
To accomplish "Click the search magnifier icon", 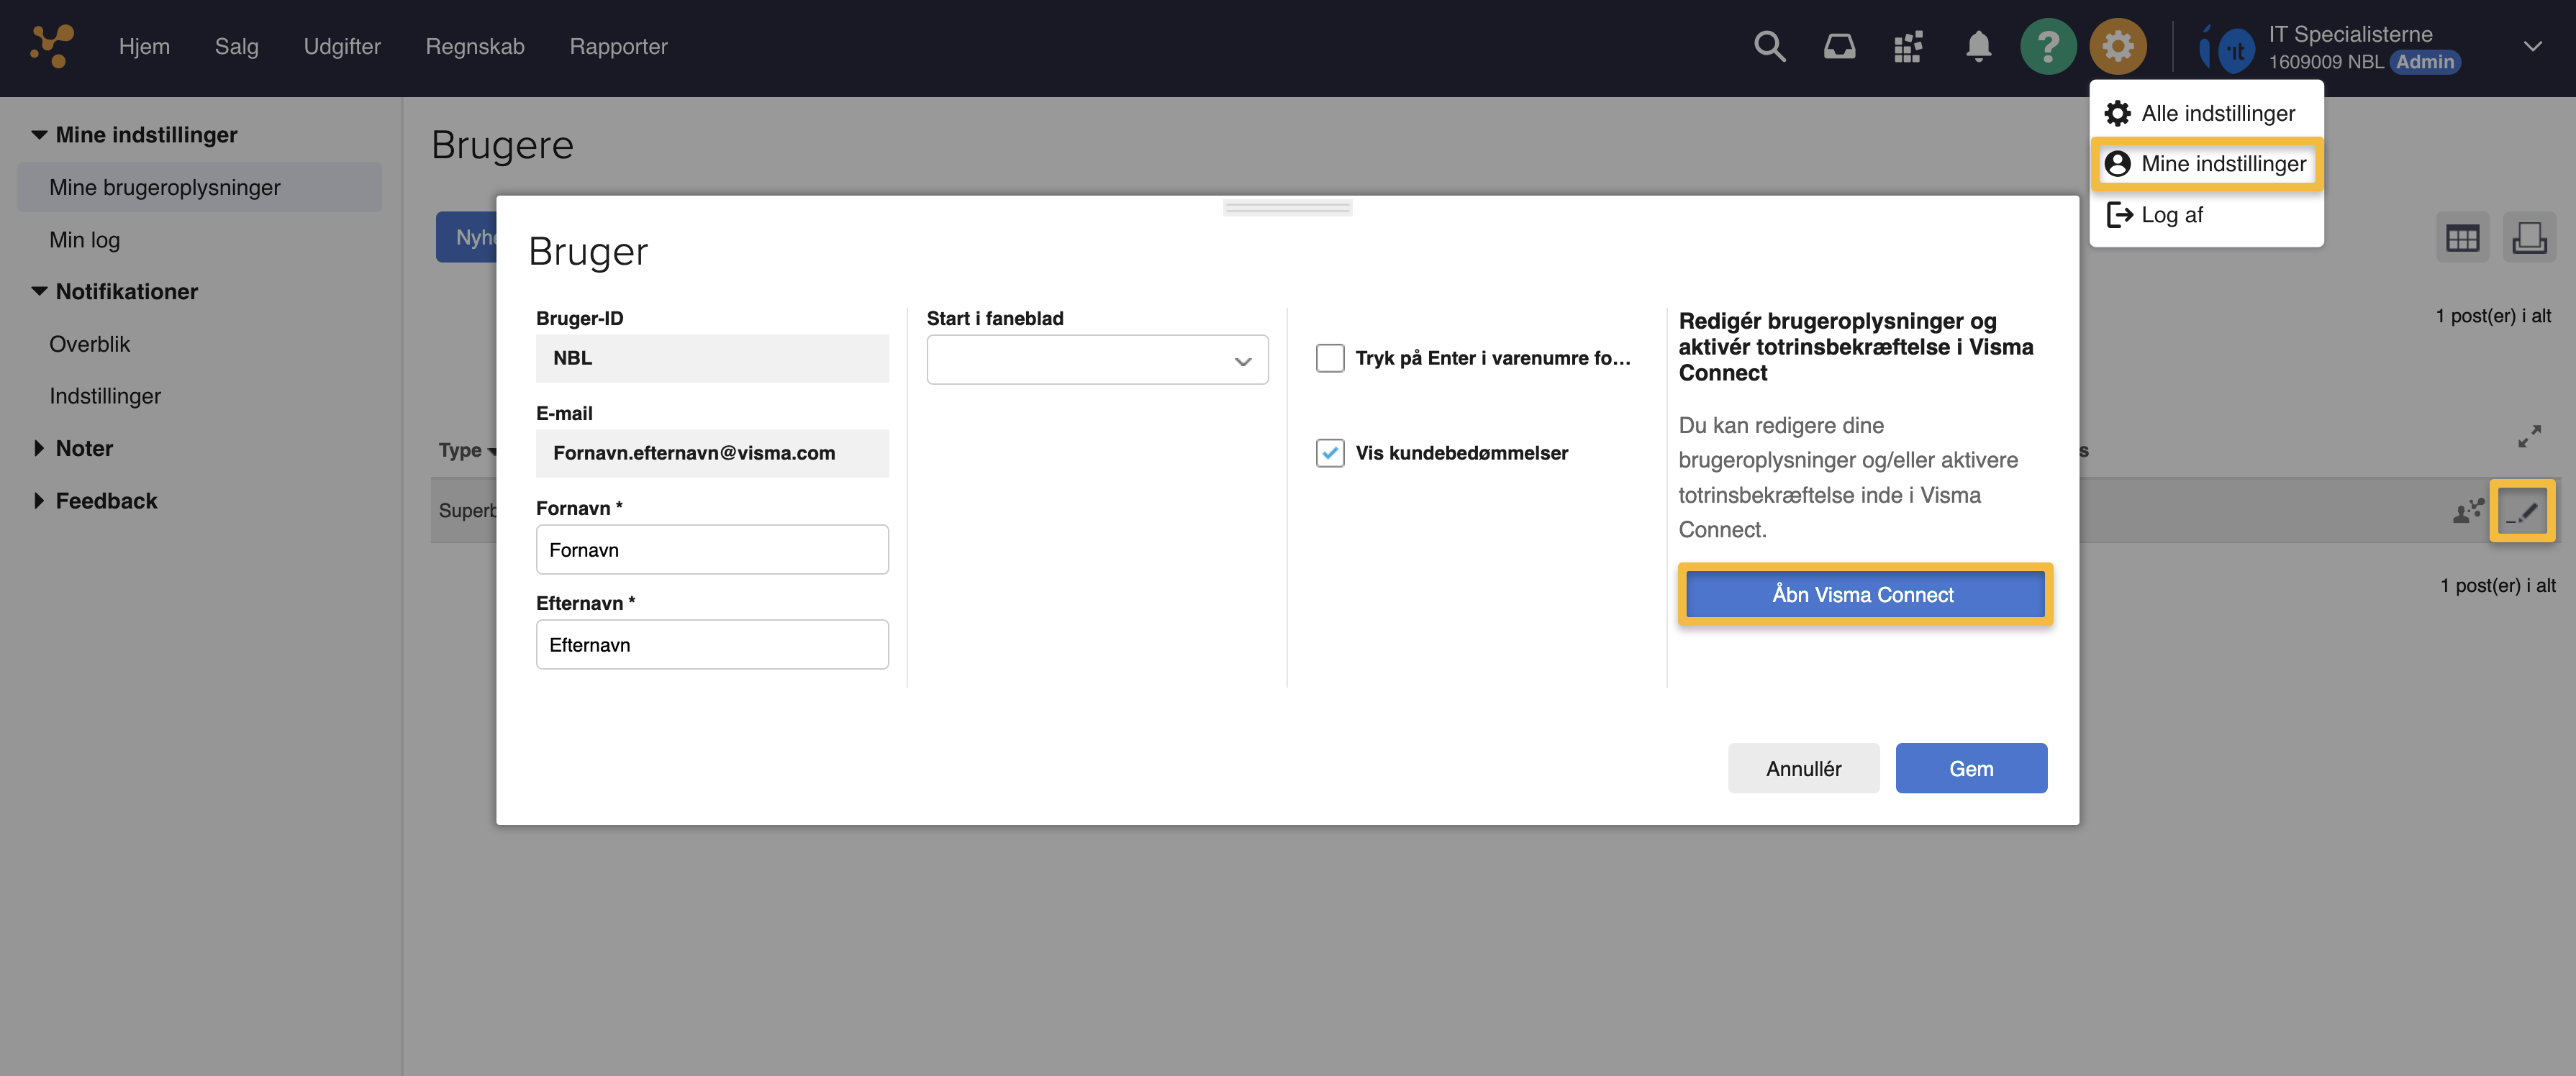I will (x=1769, y=46).
